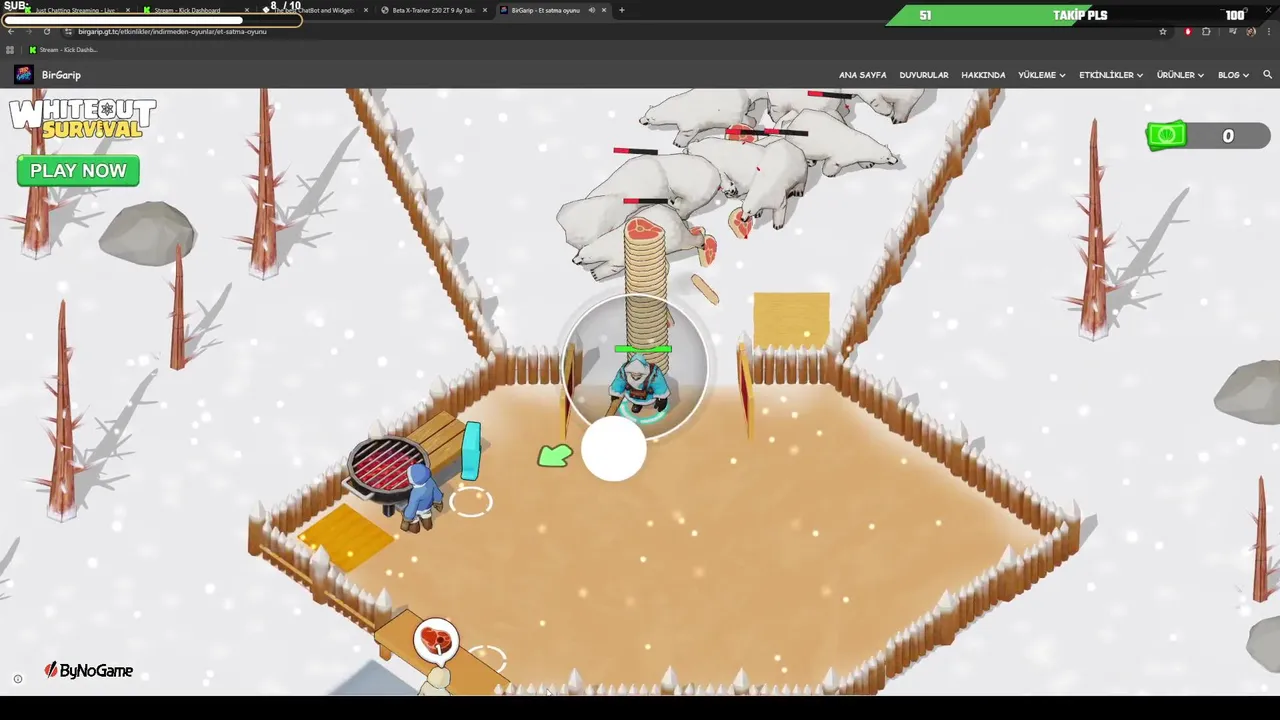Switch to the ChatBot and Widgets tab
Image resolution: width=1280 pixels, height=720 pixels.
click(x=313, y=10)
